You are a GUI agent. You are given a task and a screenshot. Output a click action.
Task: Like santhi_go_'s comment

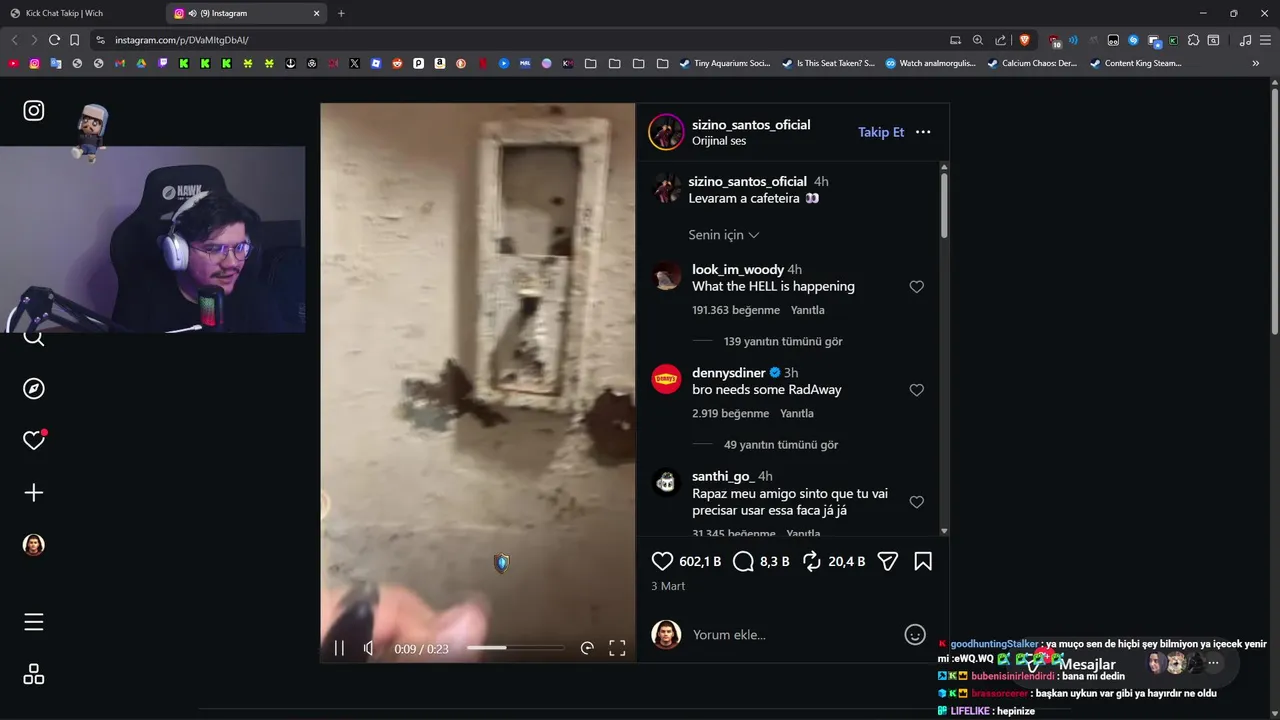coord(916,502)
